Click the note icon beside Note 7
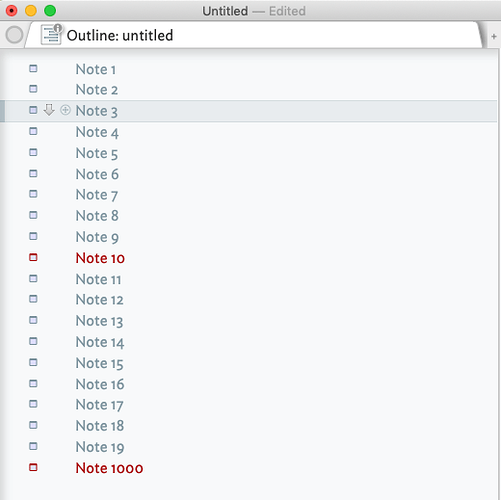Image resolution: width=501 pixels, height=500 pixels. [x=33, y=194]
